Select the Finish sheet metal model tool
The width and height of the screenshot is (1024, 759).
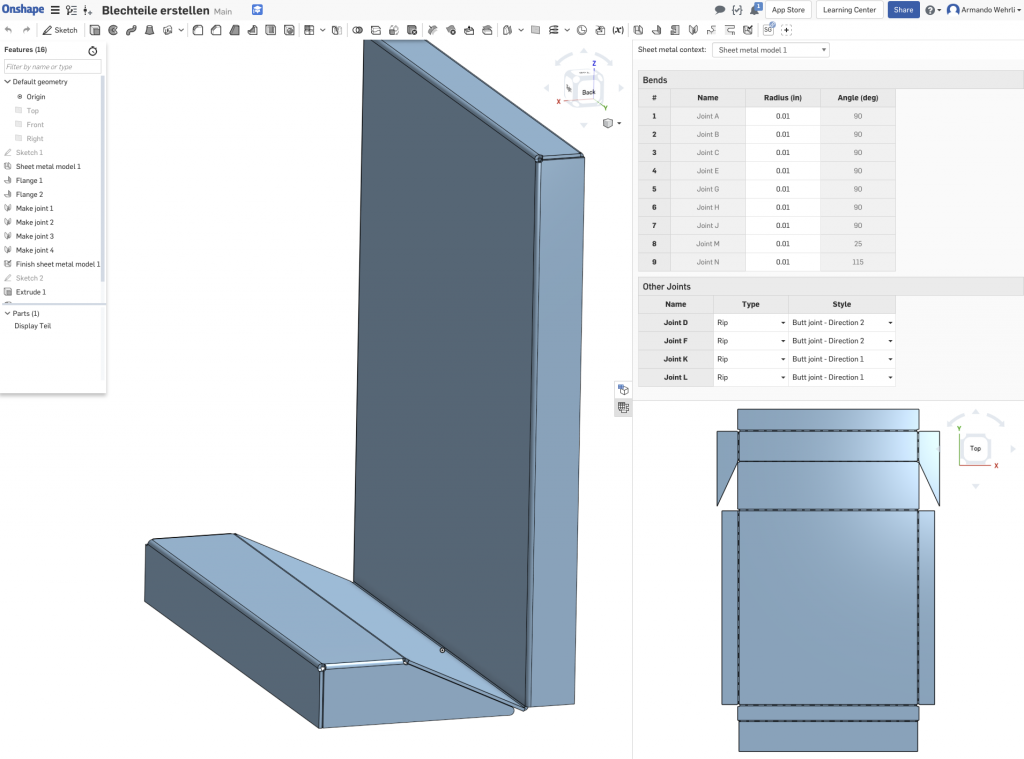point(748,30)
